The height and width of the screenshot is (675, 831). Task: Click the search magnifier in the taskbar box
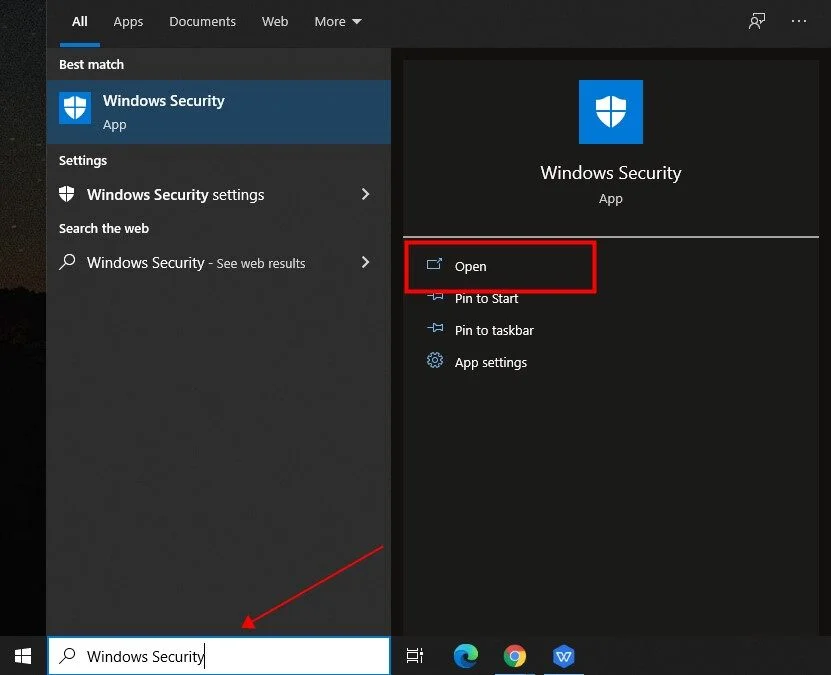[x=67, y=656]
